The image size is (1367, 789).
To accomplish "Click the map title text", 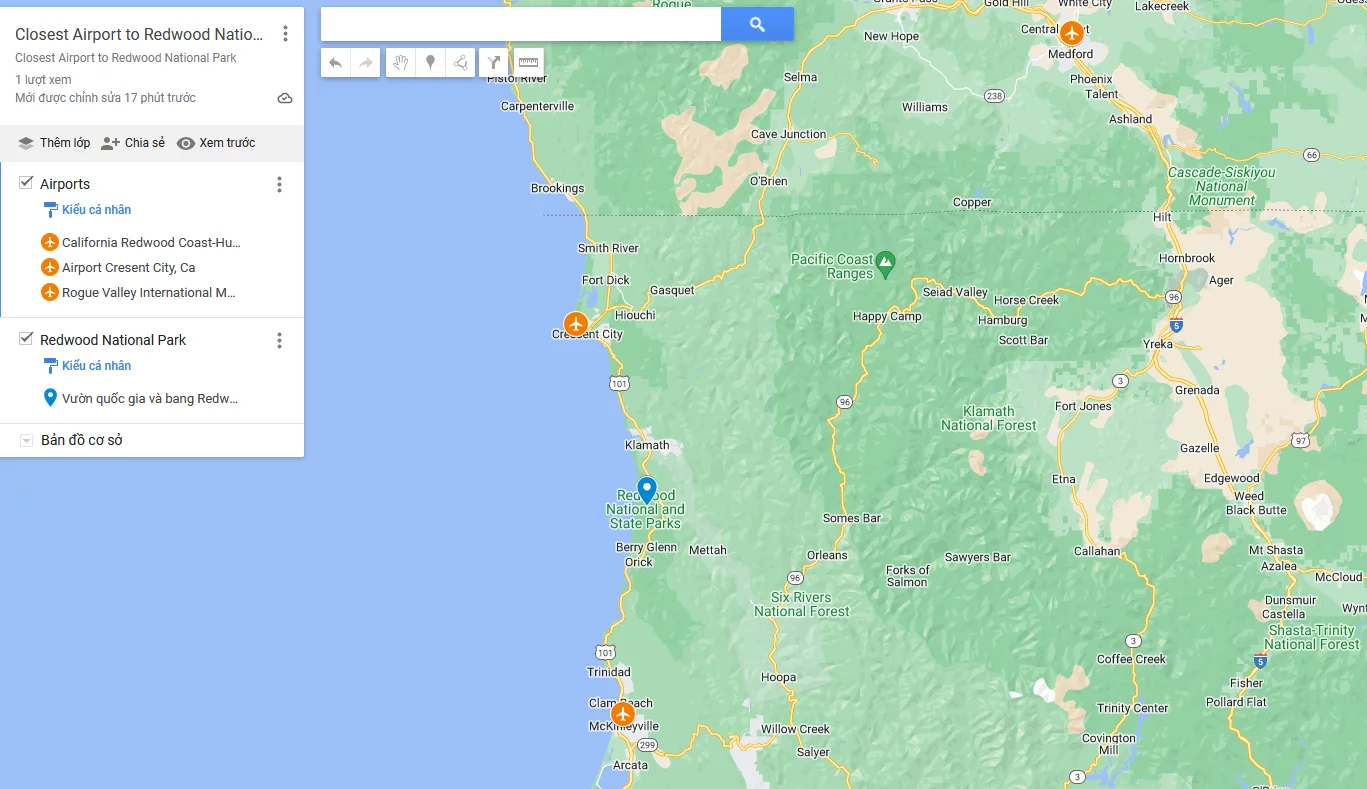I will tap(139, 35).
